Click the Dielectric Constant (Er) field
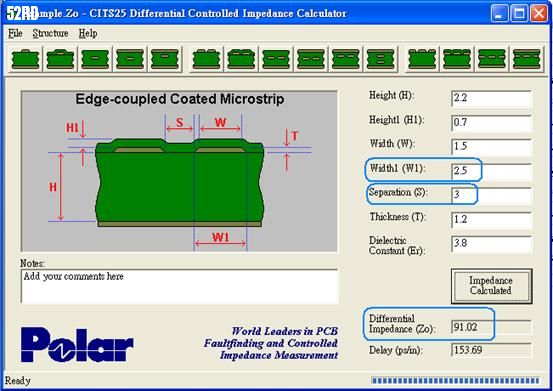The height and width of the screenshot is (391, 553). click(x=491, y=244)
